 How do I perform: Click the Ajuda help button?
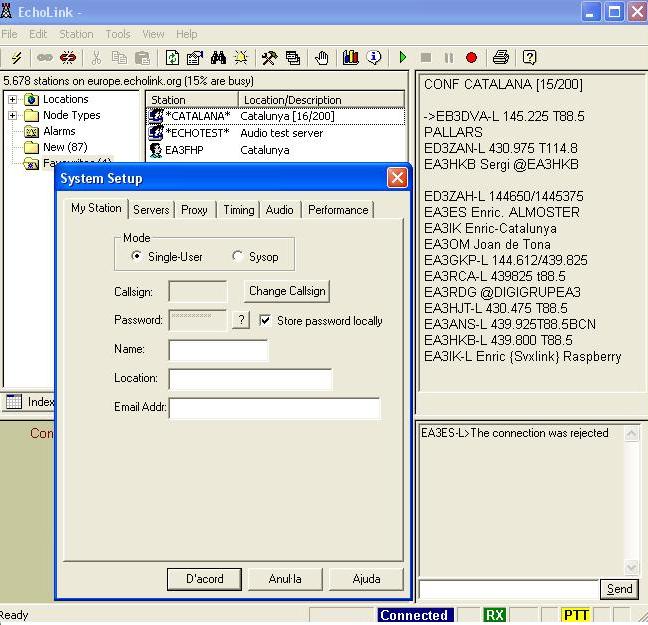(x=366, y=579)
